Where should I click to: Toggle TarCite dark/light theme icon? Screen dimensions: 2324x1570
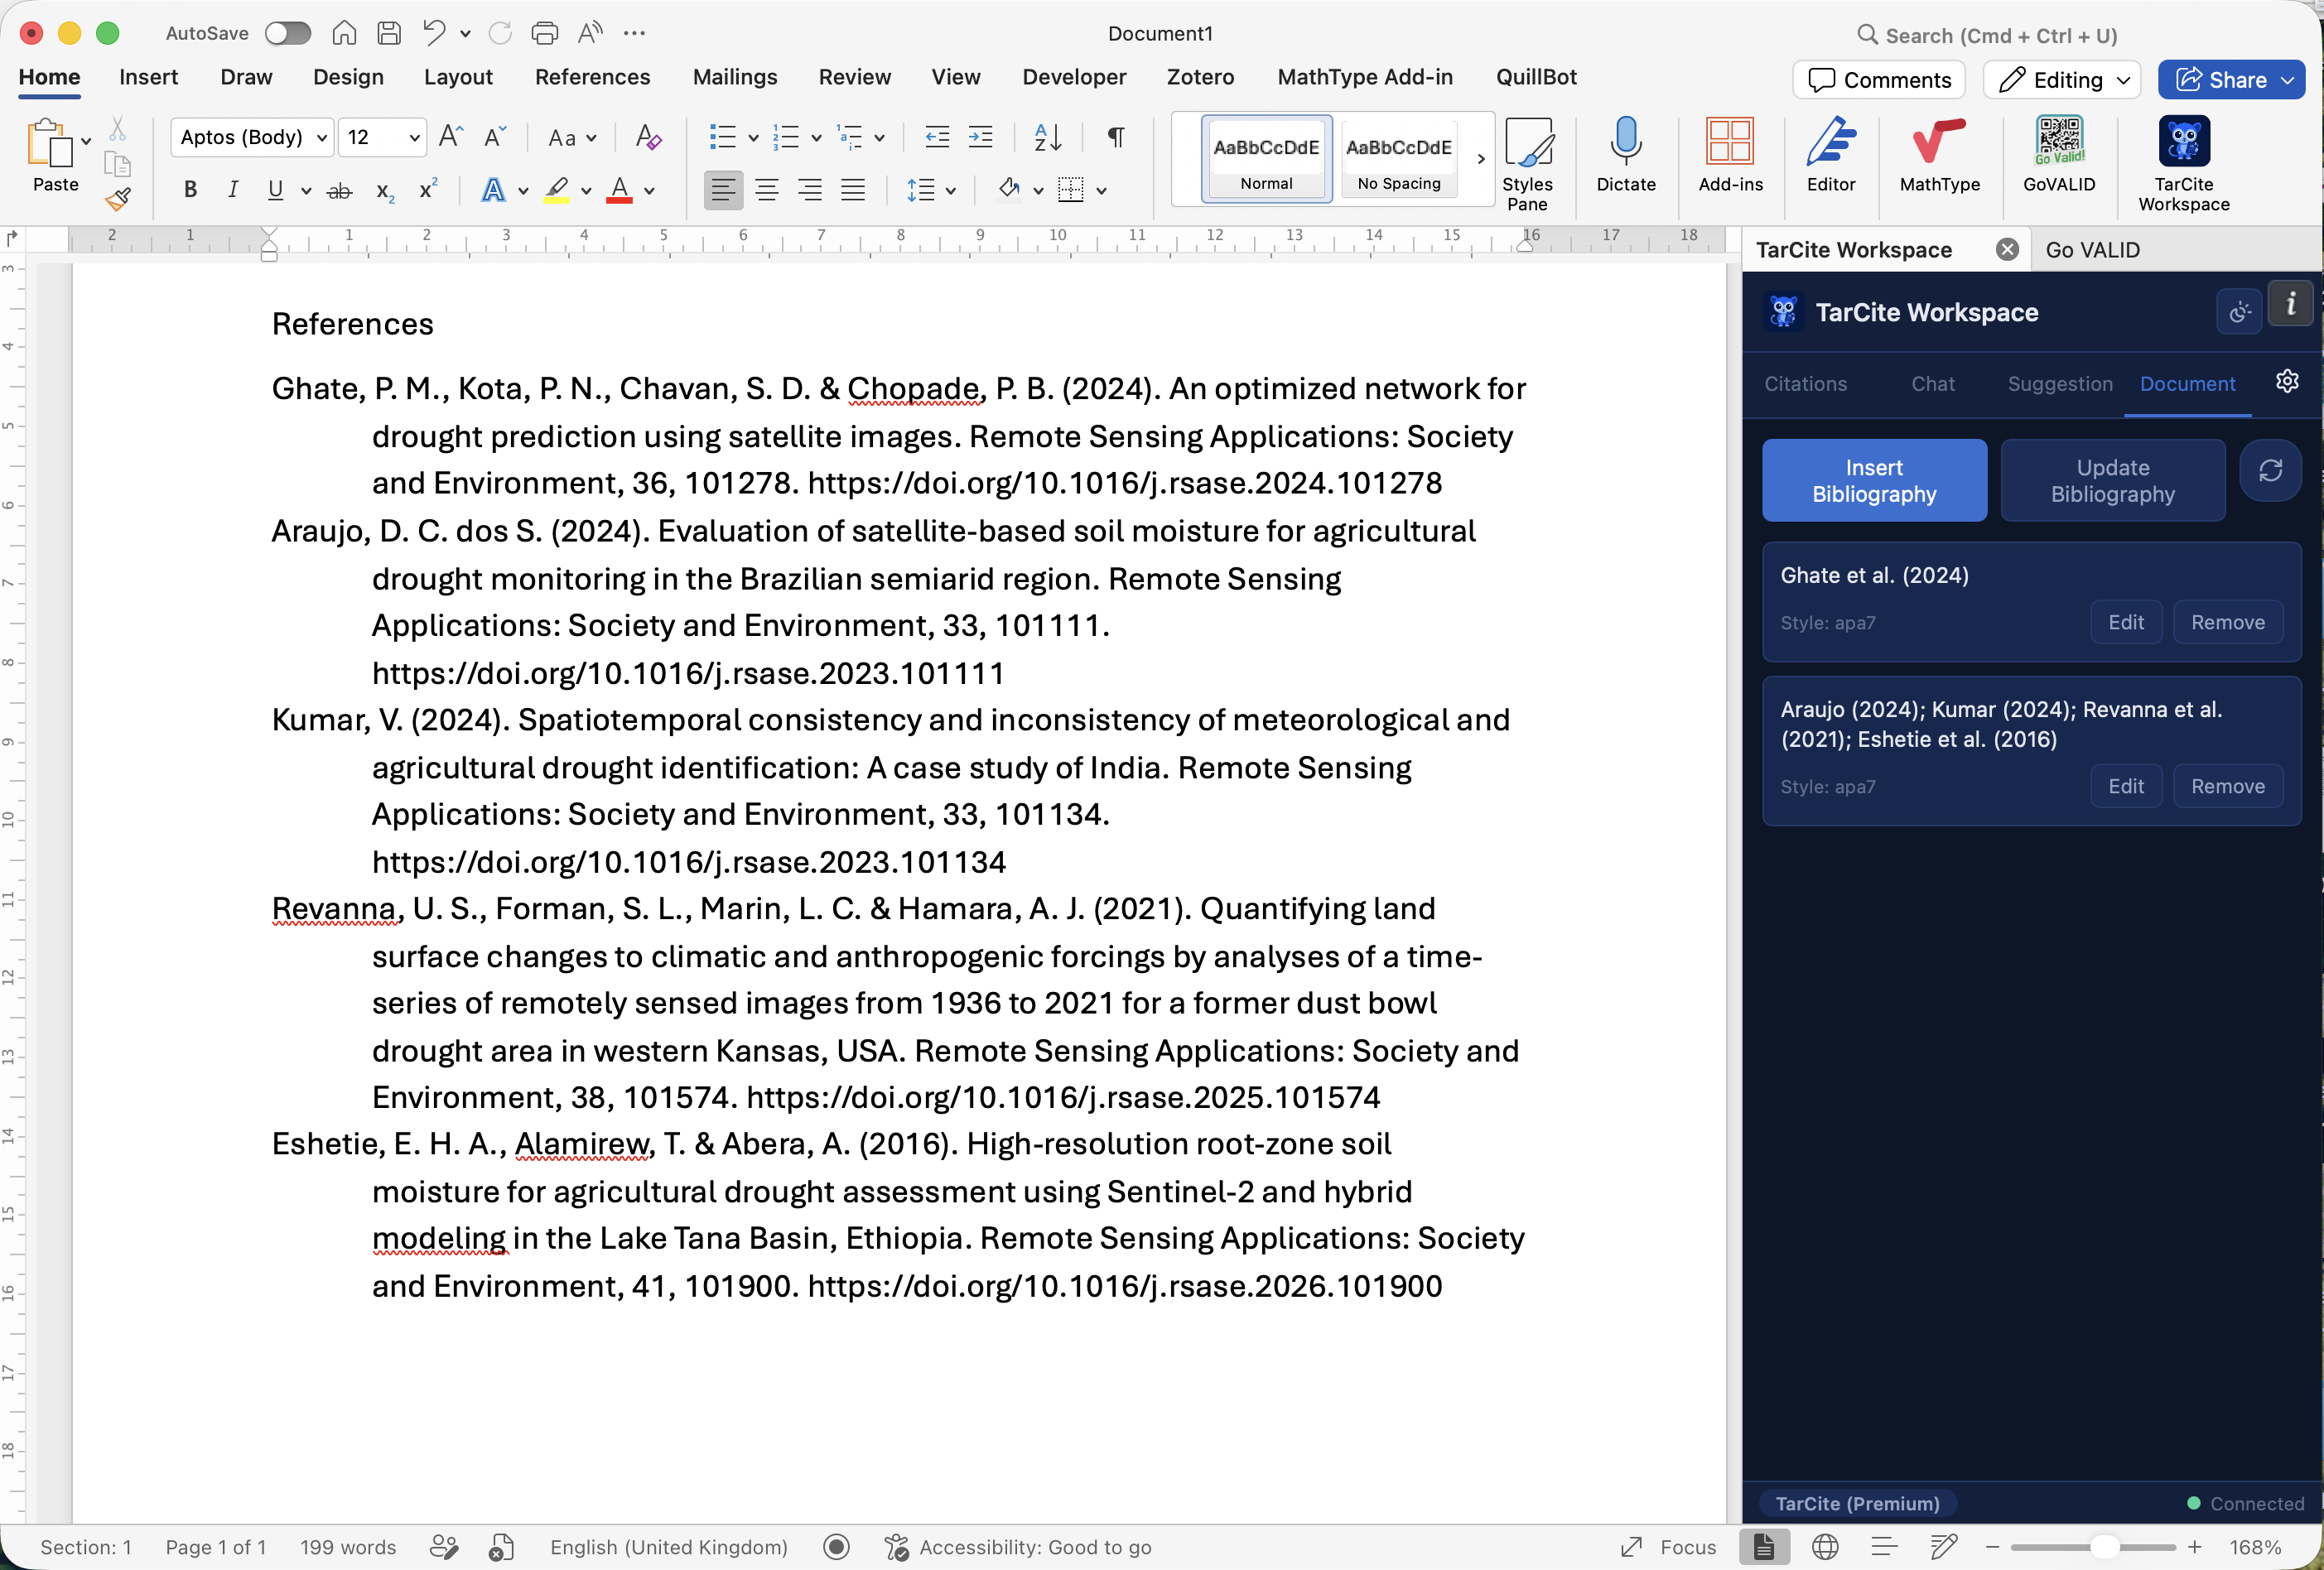[x=2239, y=312]
